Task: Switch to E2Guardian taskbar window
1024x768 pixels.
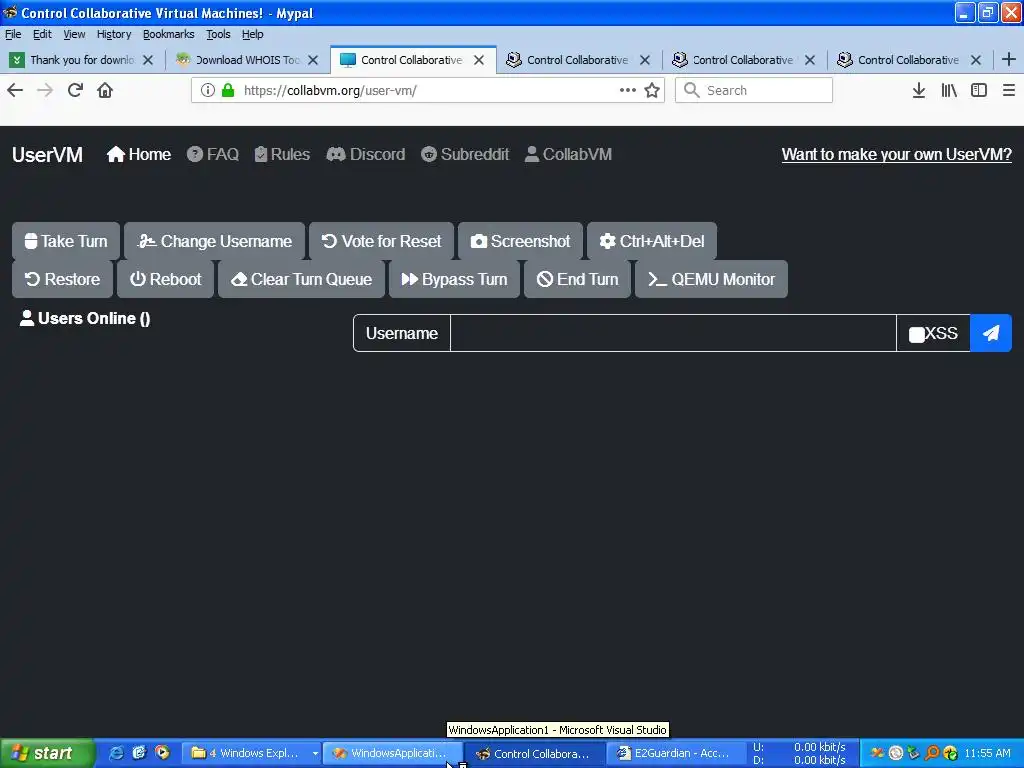Action: point(676,753)
